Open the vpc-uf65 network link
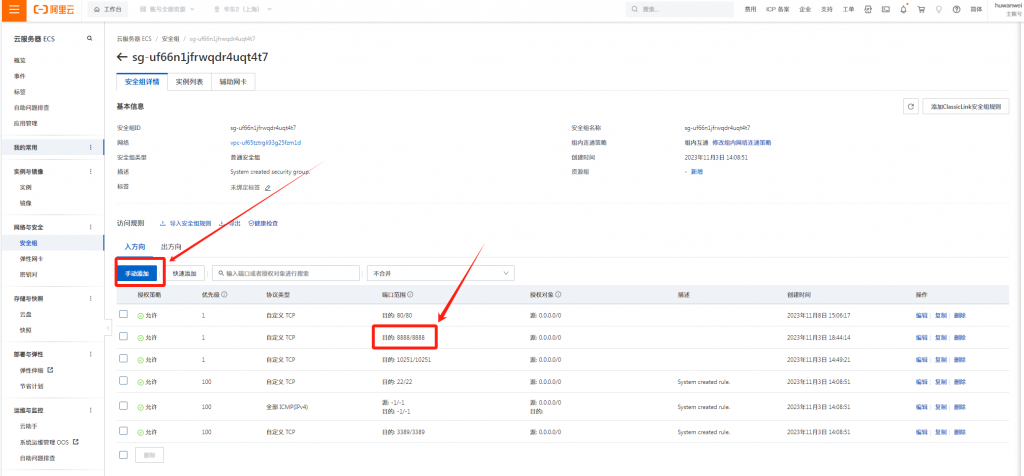 click(x=265, y=143)
